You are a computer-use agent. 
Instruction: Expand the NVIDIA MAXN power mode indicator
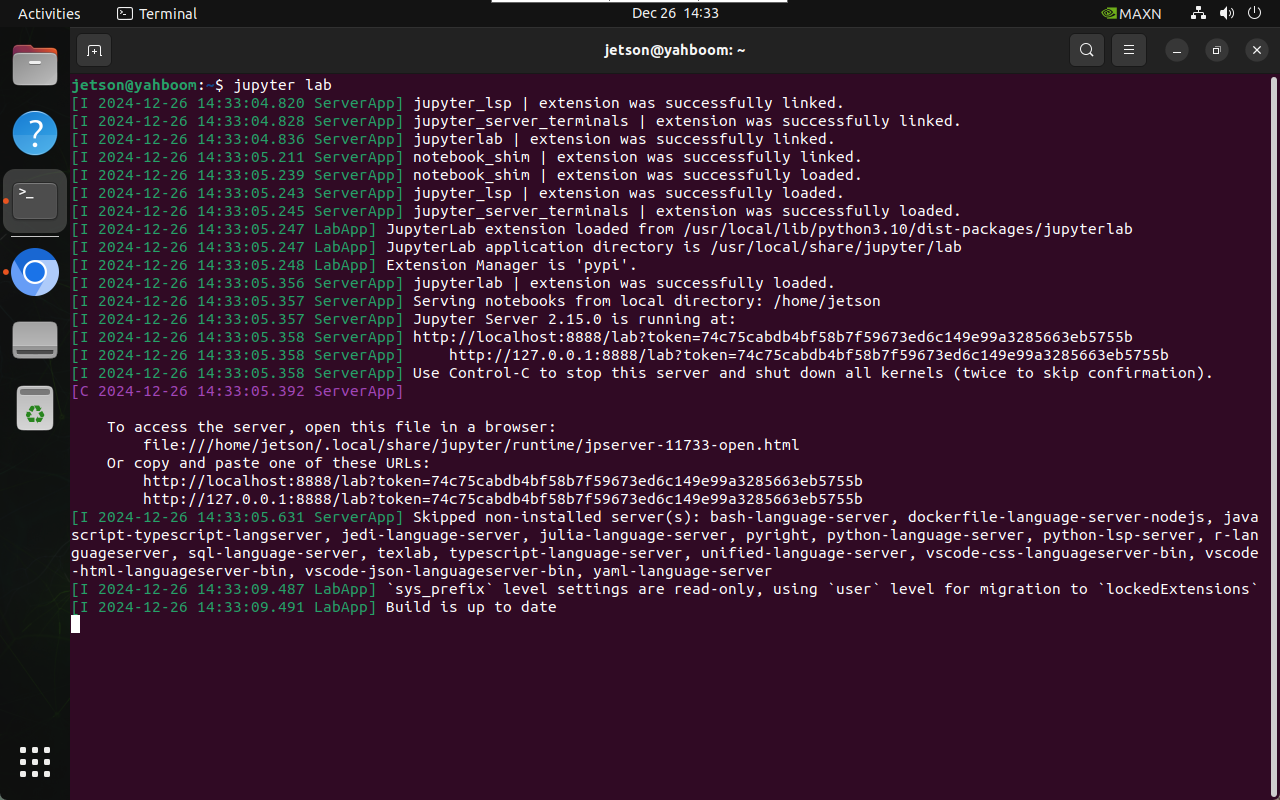click(1130, 13)
